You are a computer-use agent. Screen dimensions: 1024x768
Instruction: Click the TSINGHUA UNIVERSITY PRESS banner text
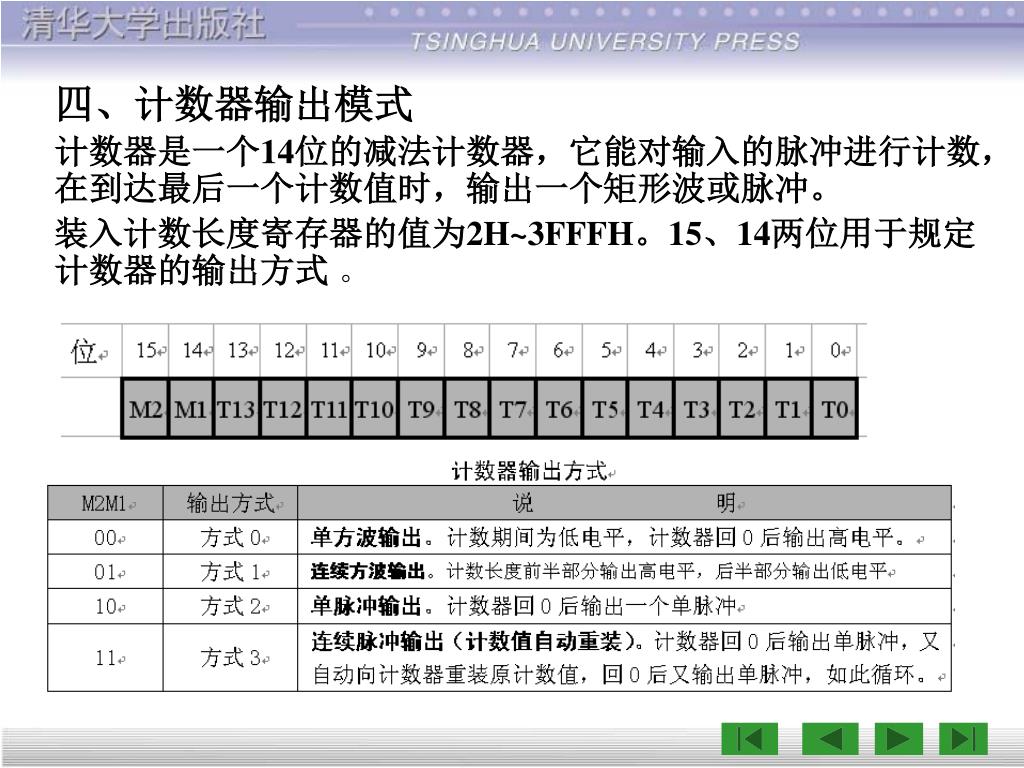click(x=605, y=42)
